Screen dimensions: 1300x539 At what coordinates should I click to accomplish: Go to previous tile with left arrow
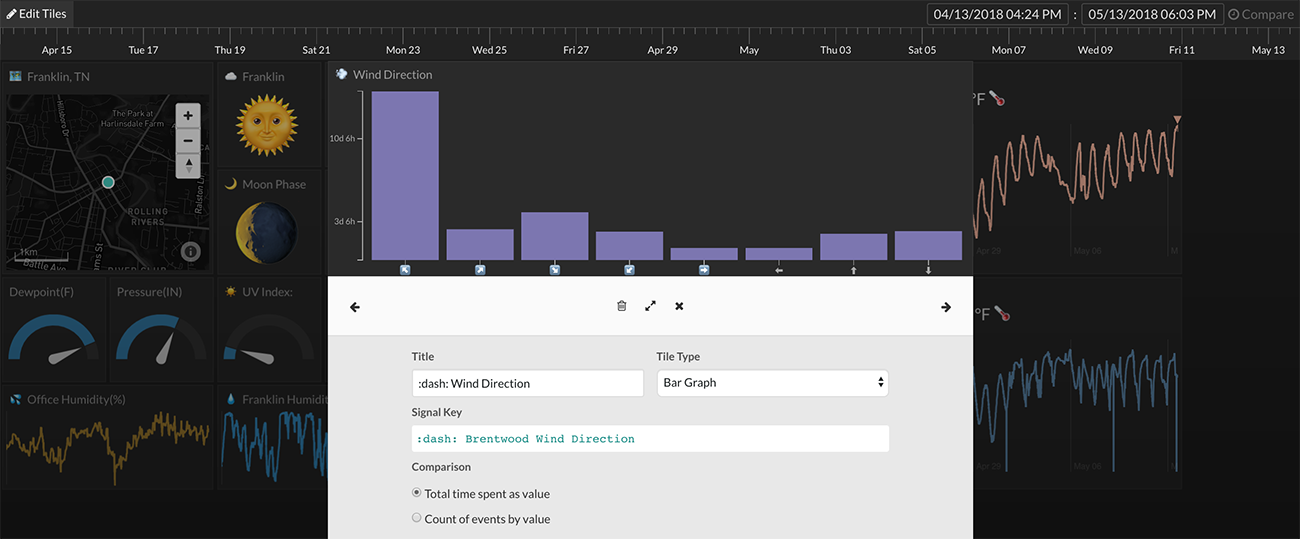[x=355, y=307]
